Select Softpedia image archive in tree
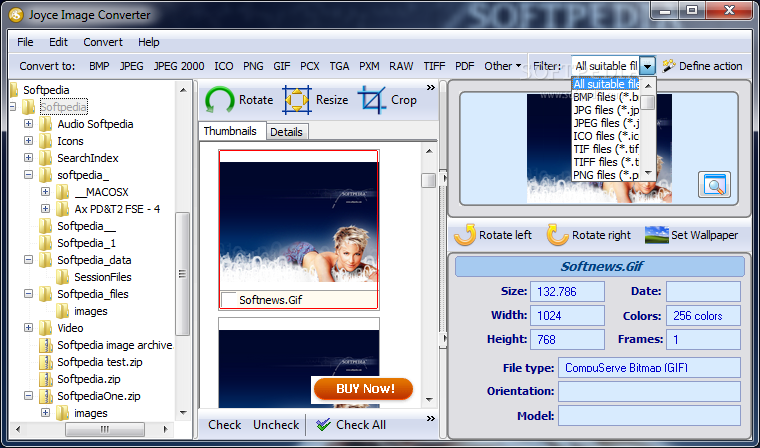 [115, 345]
